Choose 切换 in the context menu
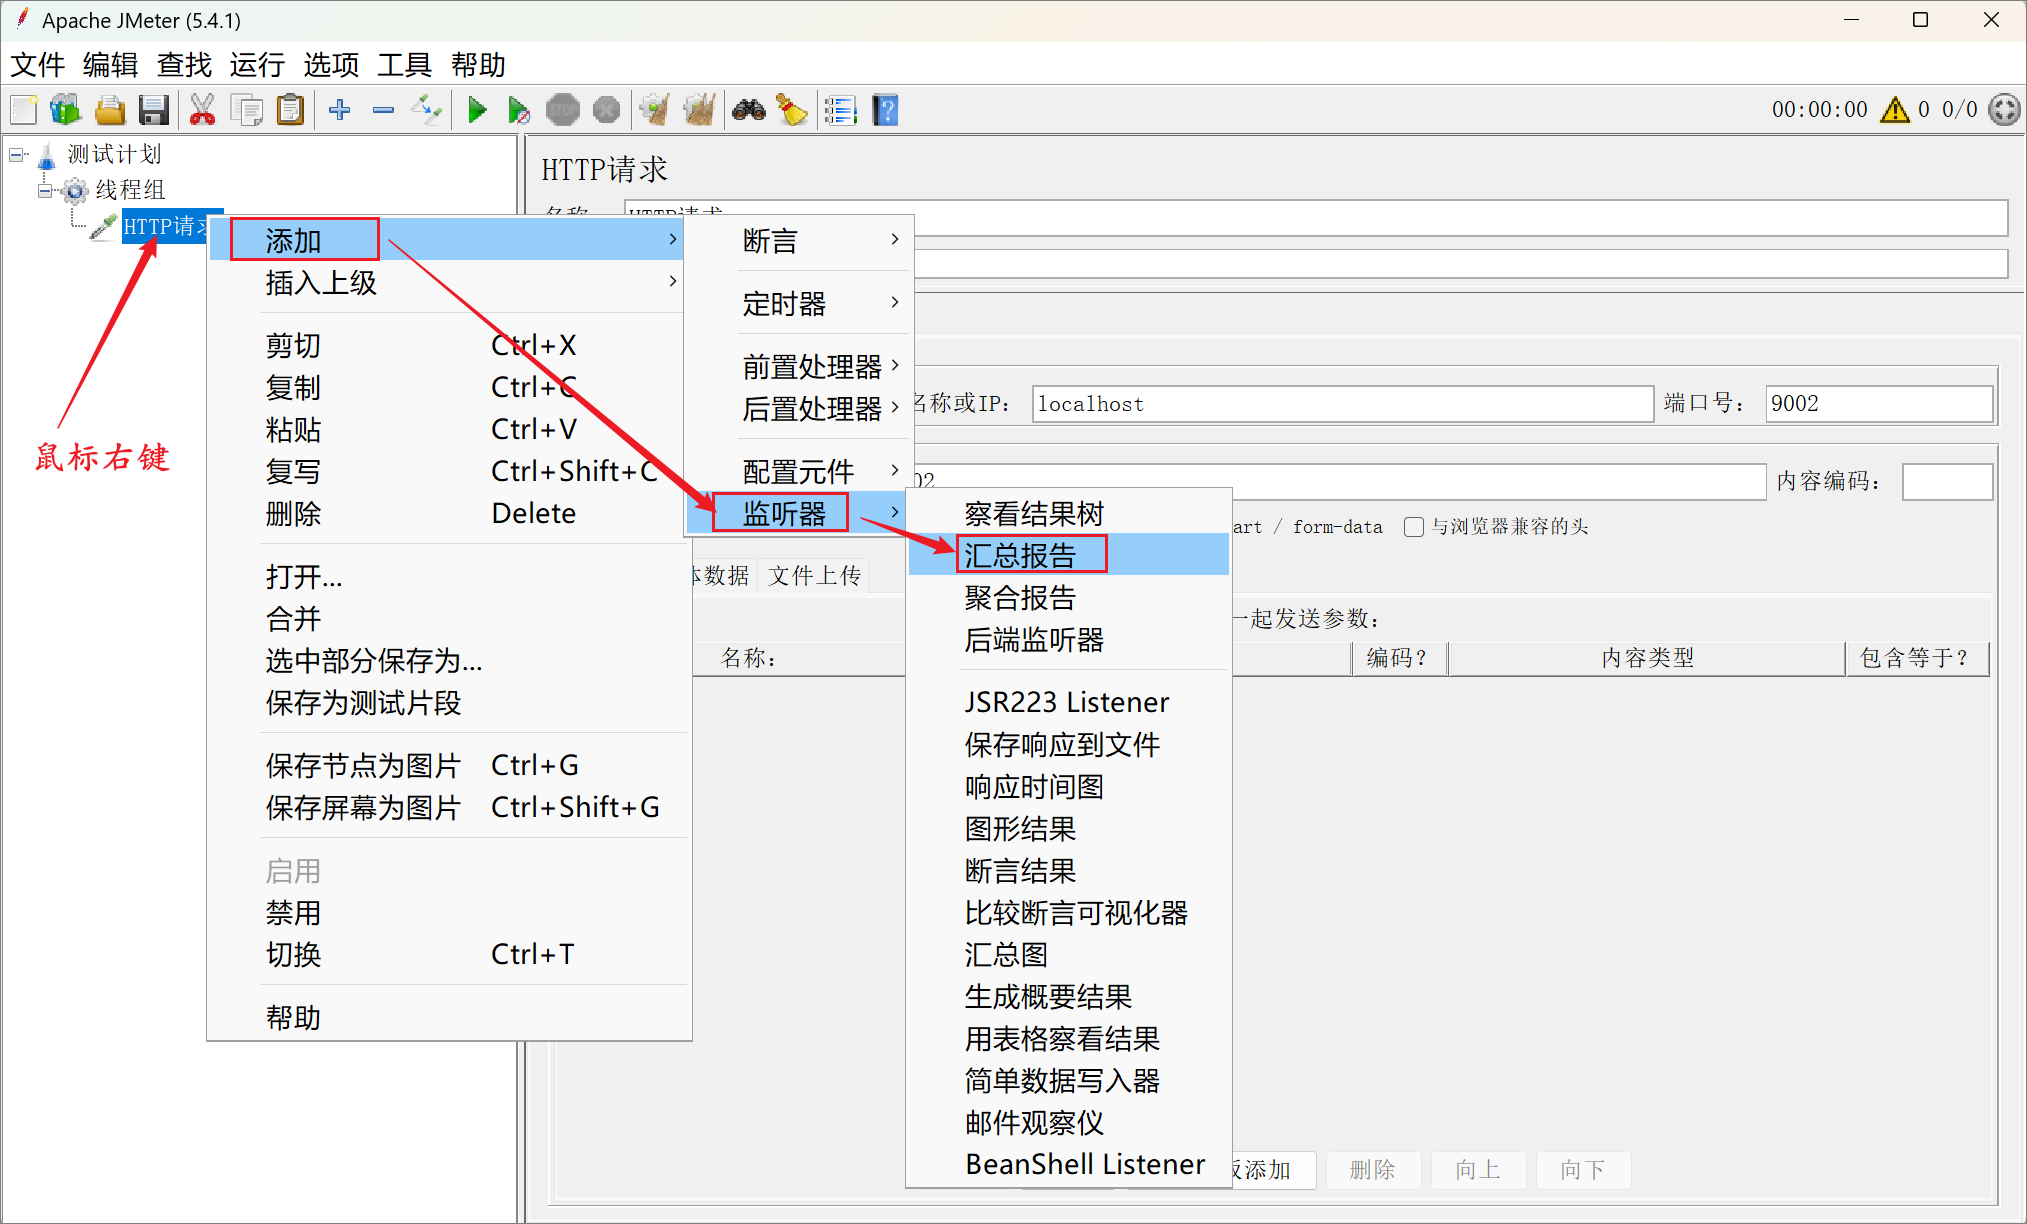Screen dimensions: 2027x1224 coord(448,954)
